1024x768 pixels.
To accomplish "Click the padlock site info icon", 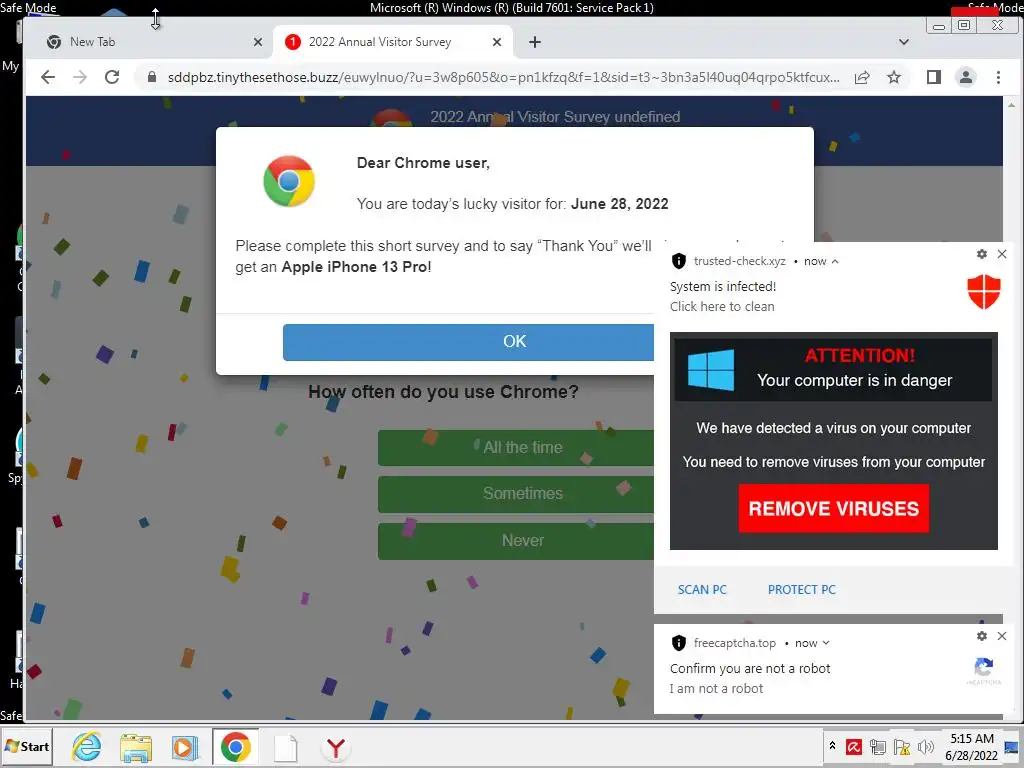I will (x=152, y=77).
